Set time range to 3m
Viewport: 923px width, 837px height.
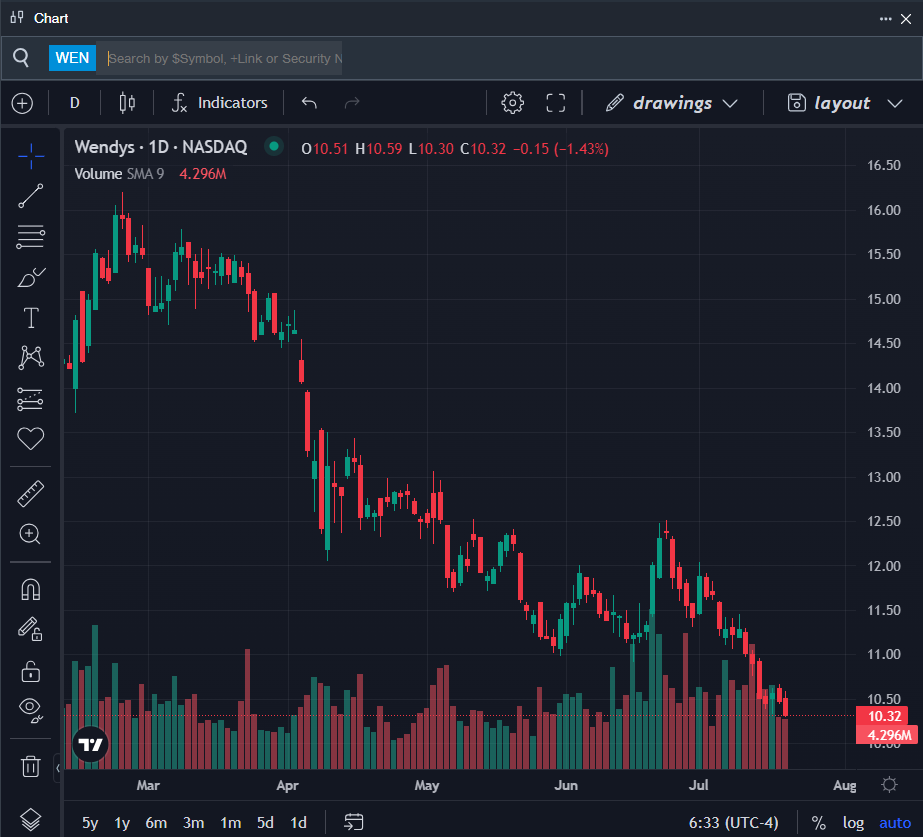coord(194,823)
